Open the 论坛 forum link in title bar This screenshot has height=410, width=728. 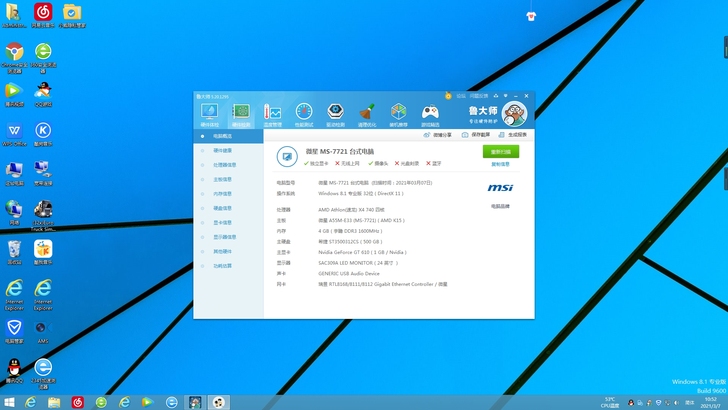(x=461, y=96)
